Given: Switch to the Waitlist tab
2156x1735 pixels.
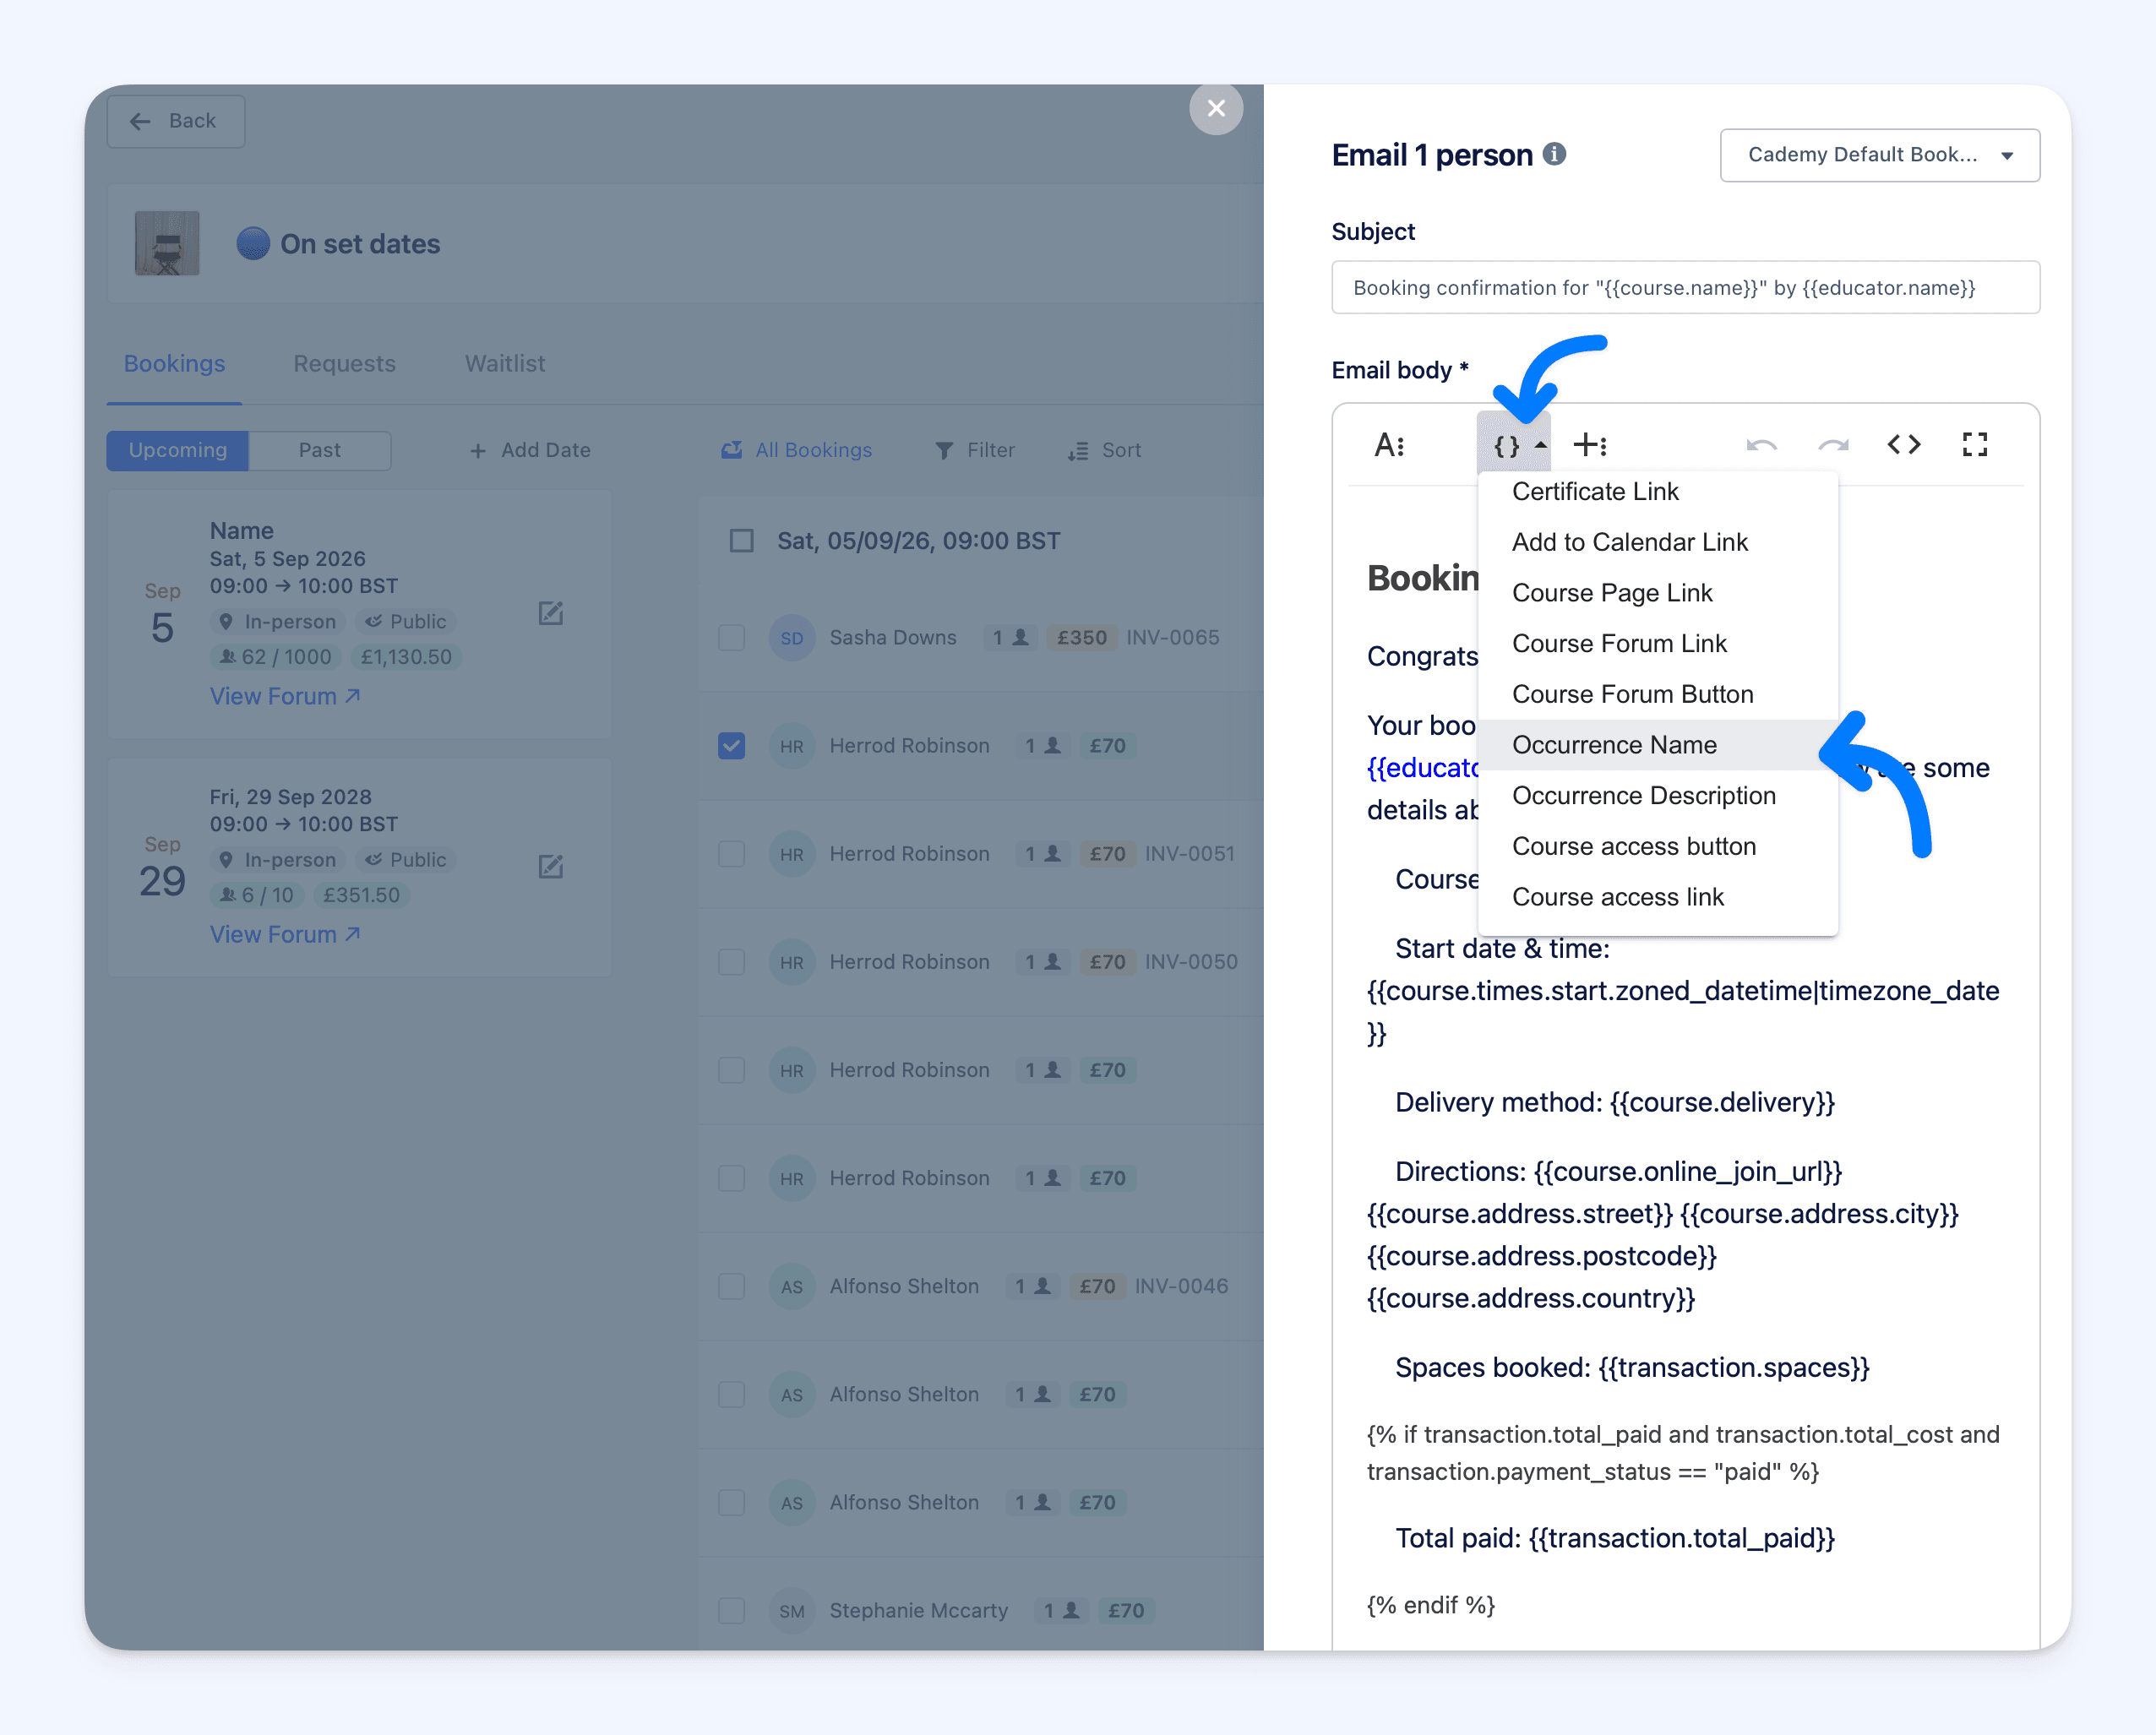Looking at the screenshot, I should coord(504,363).
